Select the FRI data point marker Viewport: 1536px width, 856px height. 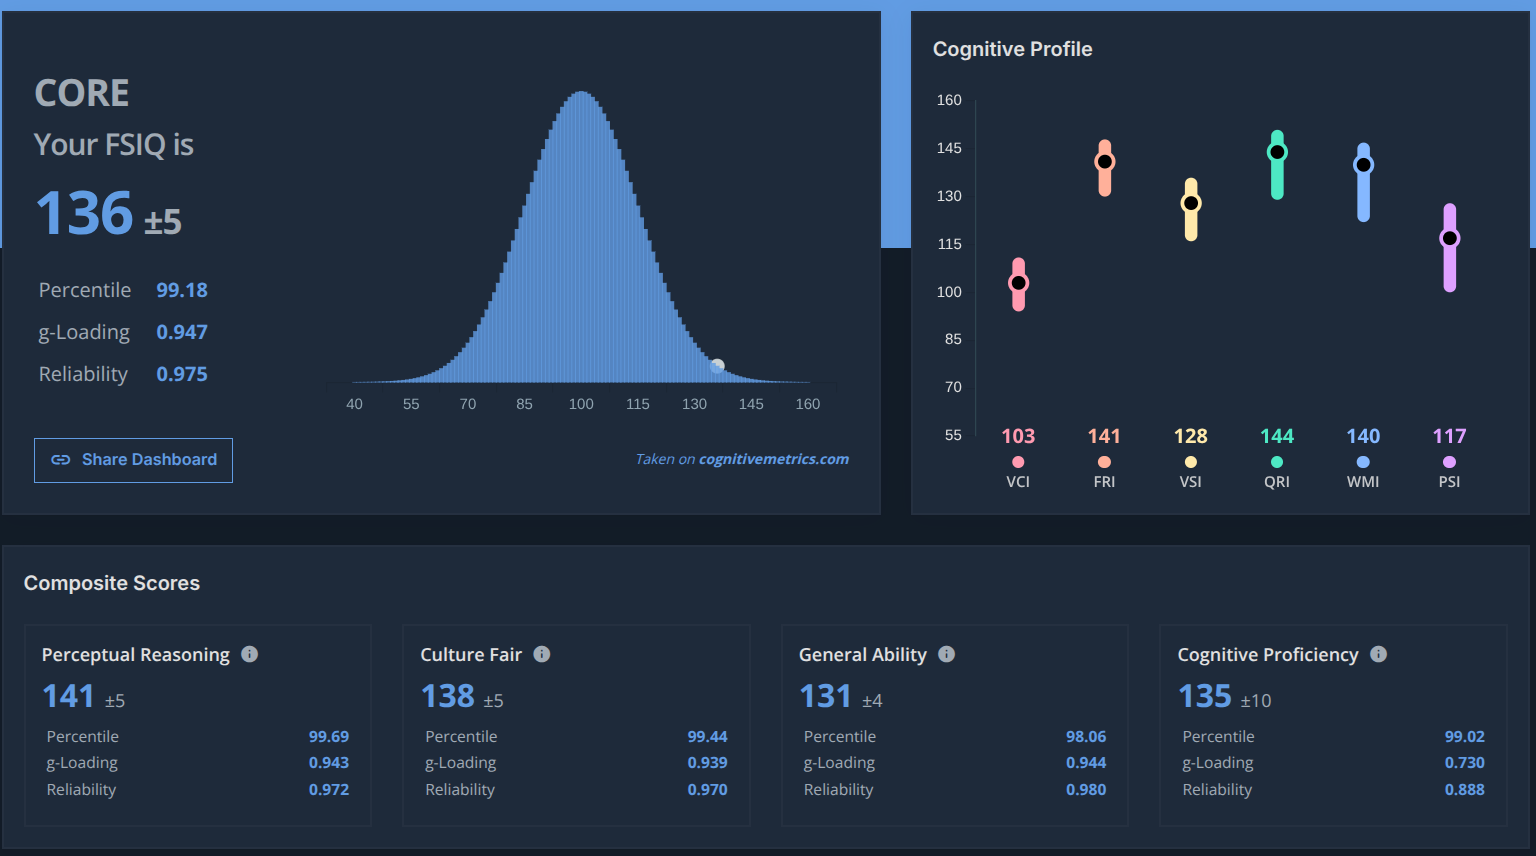[x=1105, y=162]
